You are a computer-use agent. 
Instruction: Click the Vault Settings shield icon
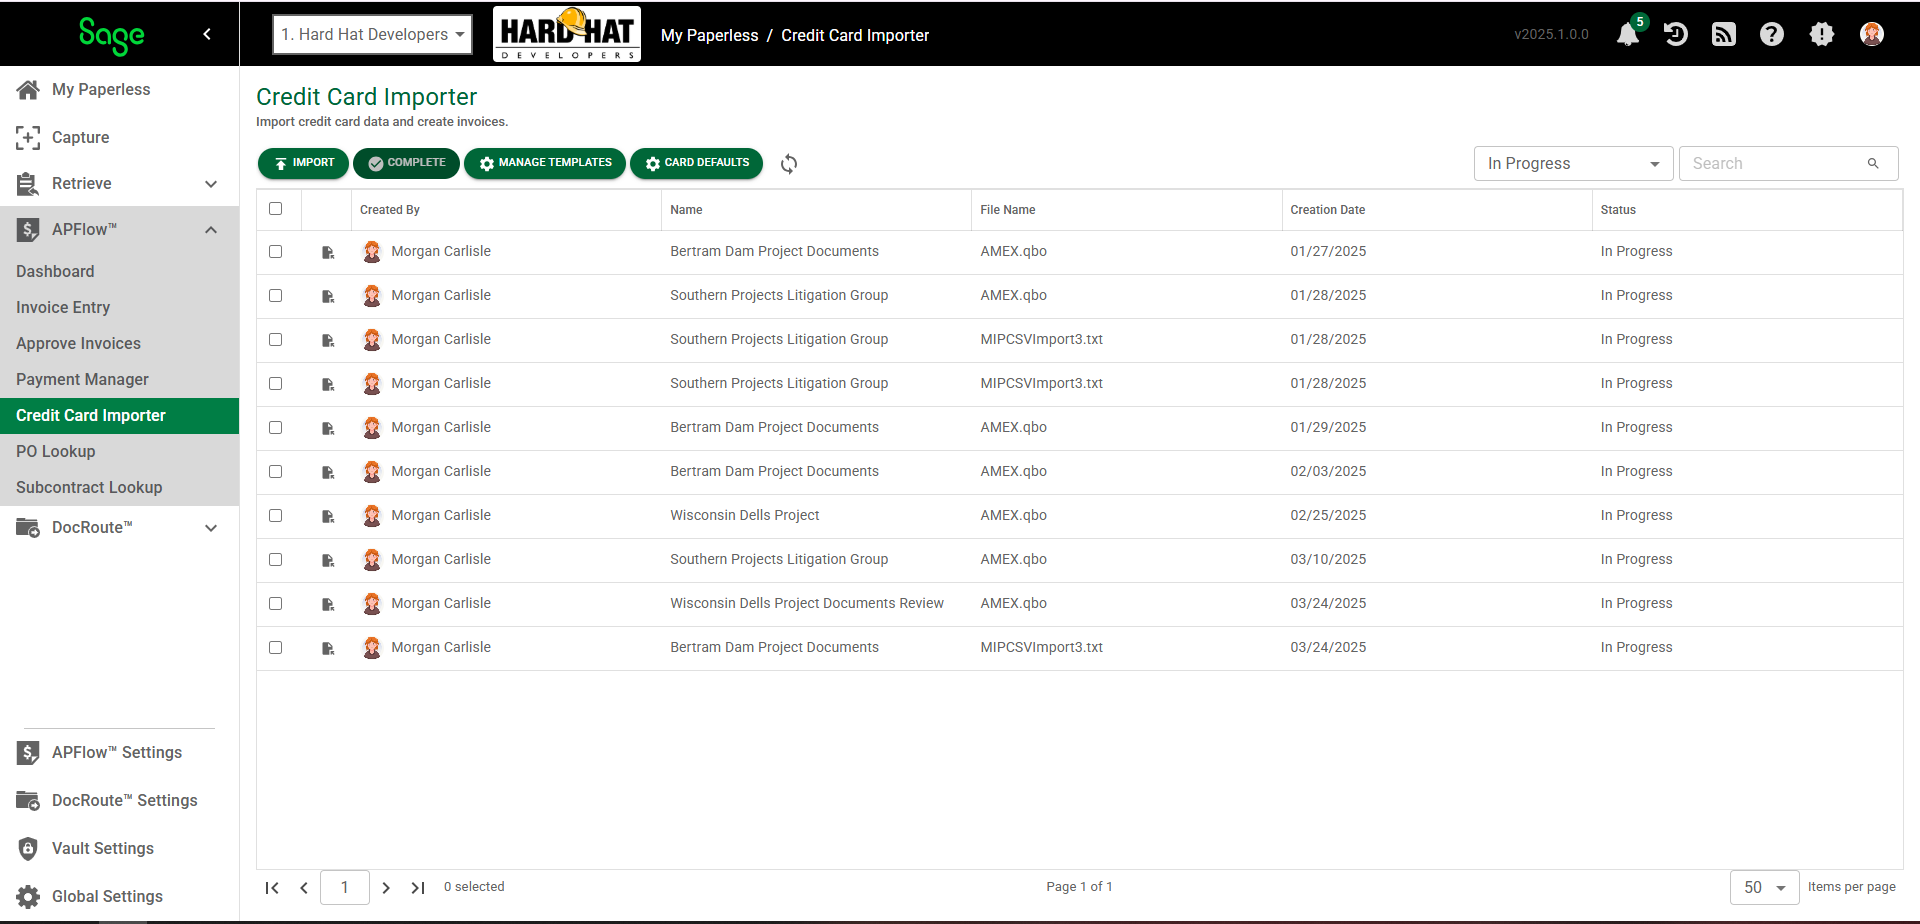[x=28, y=849]
